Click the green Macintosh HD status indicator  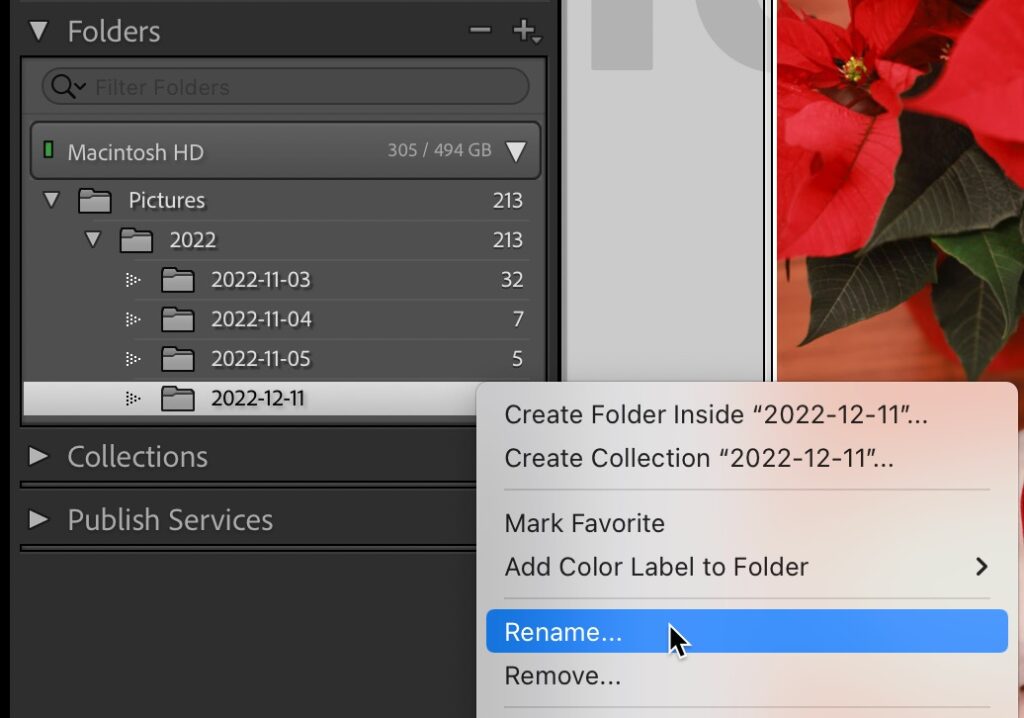[48, 151]
